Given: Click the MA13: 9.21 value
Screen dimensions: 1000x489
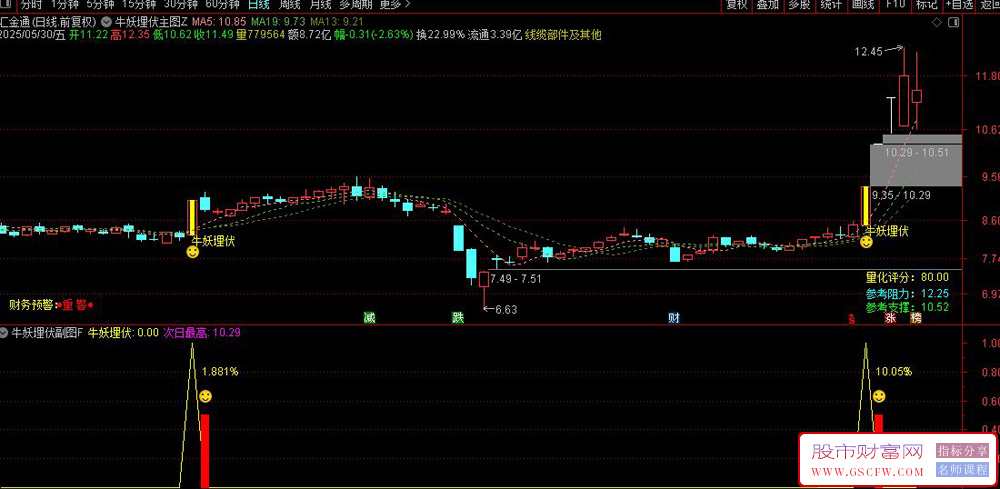Looking at the screenshot, I should pos(337,22).
